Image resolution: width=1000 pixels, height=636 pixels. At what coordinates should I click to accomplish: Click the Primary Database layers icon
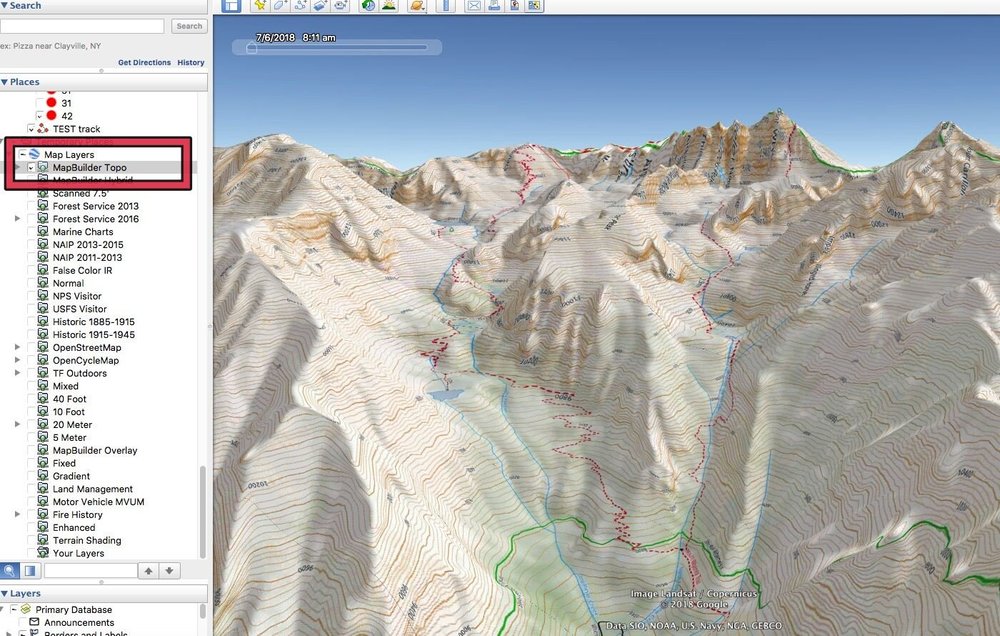(26, 609)
